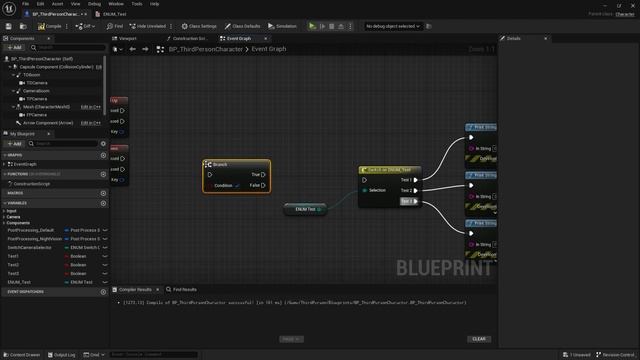Image resolution: width=640 pixels, height=360 pixels.
Task: Toggle visibility eye for PostProcessing_Default variable
Action: coord(105,230)
